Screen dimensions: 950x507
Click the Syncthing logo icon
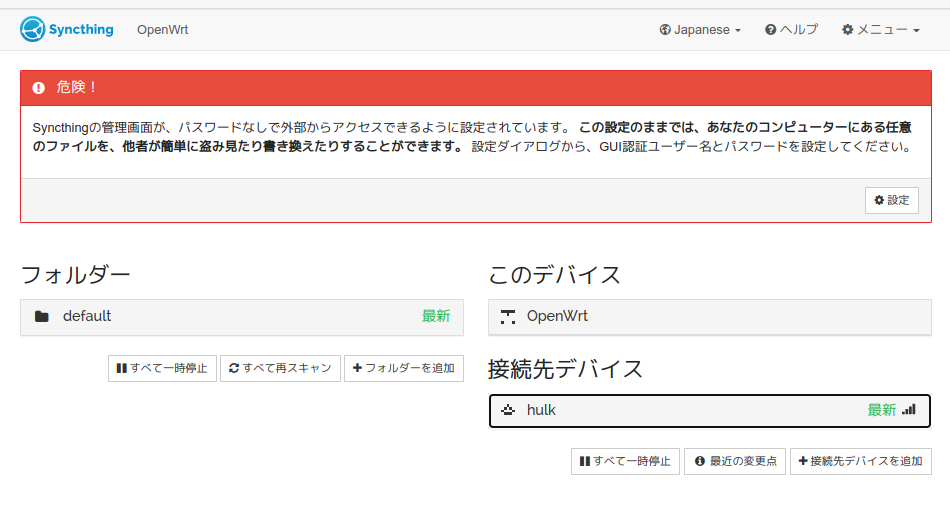32,29
